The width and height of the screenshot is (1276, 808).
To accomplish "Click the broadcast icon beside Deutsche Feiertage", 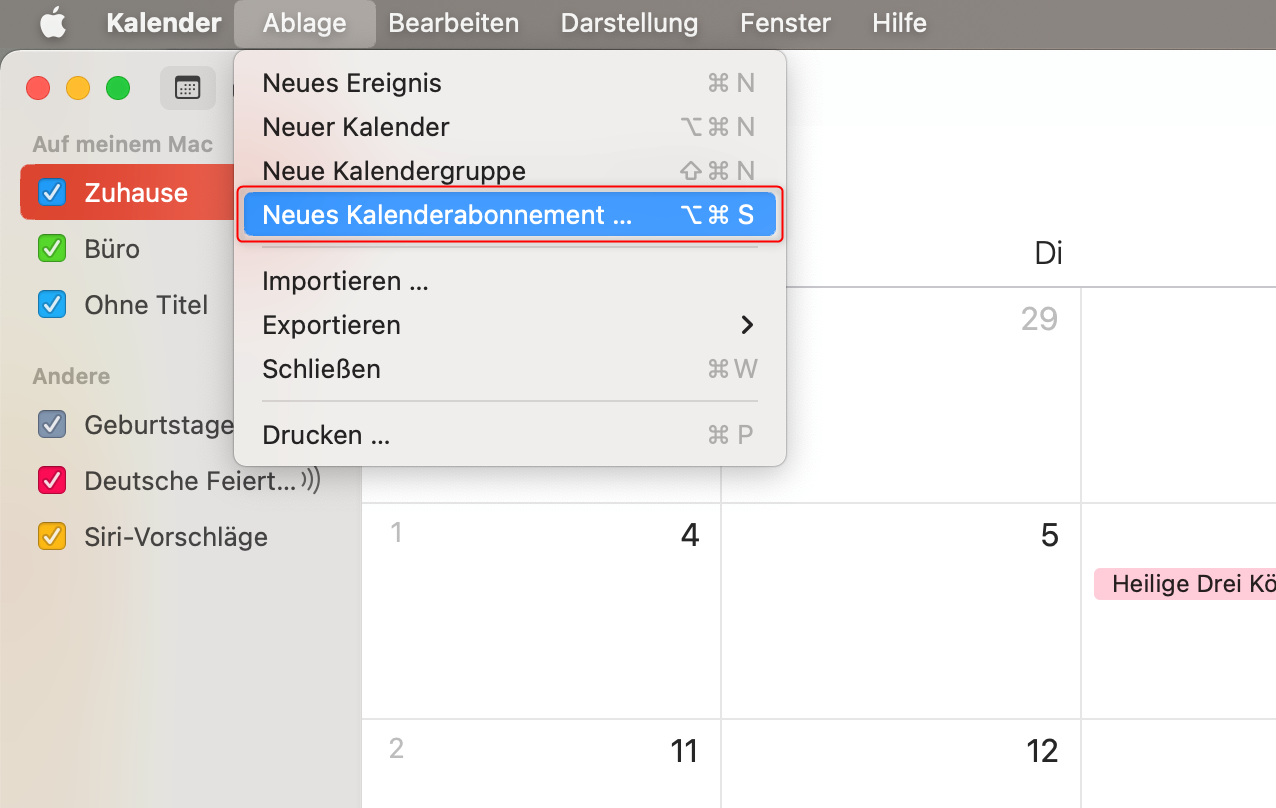I will [311, 481].
